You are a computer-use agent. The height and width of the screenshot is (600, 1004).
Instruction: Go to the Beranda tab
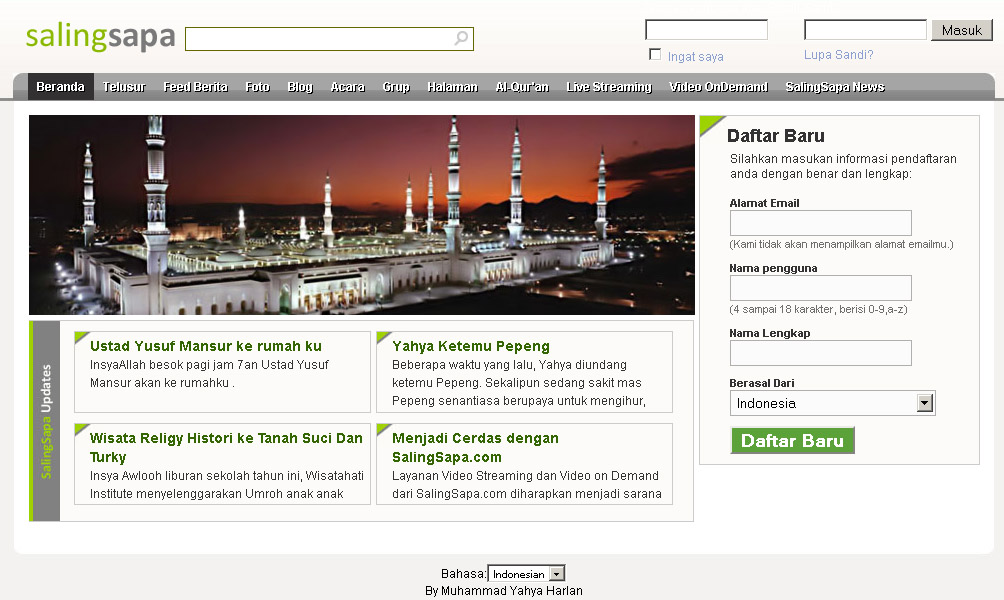(x=60, y=86)
